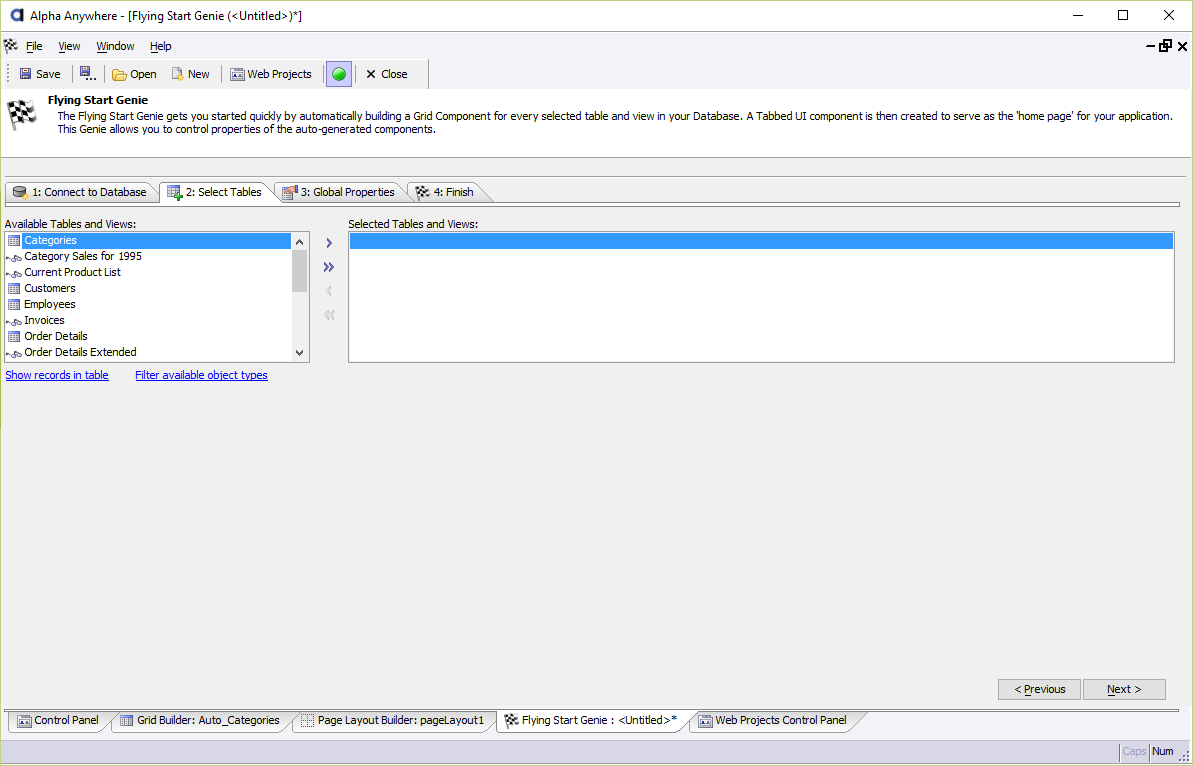The image size is (1193, 766).
Task: Click the view icon beside Invoices
Action: (14, 321)
